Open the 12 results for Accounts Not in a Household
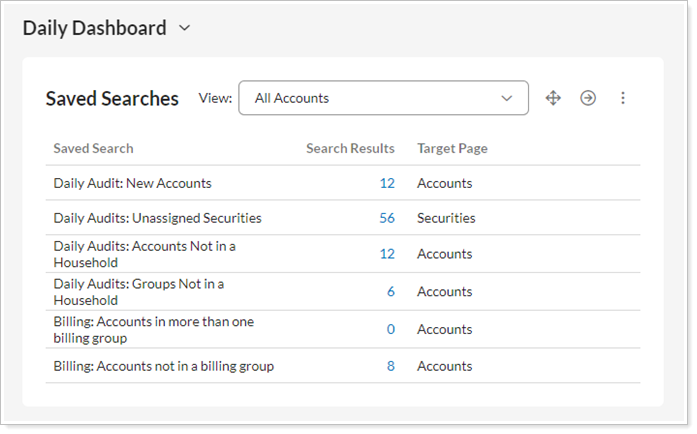 coord(387,254)
